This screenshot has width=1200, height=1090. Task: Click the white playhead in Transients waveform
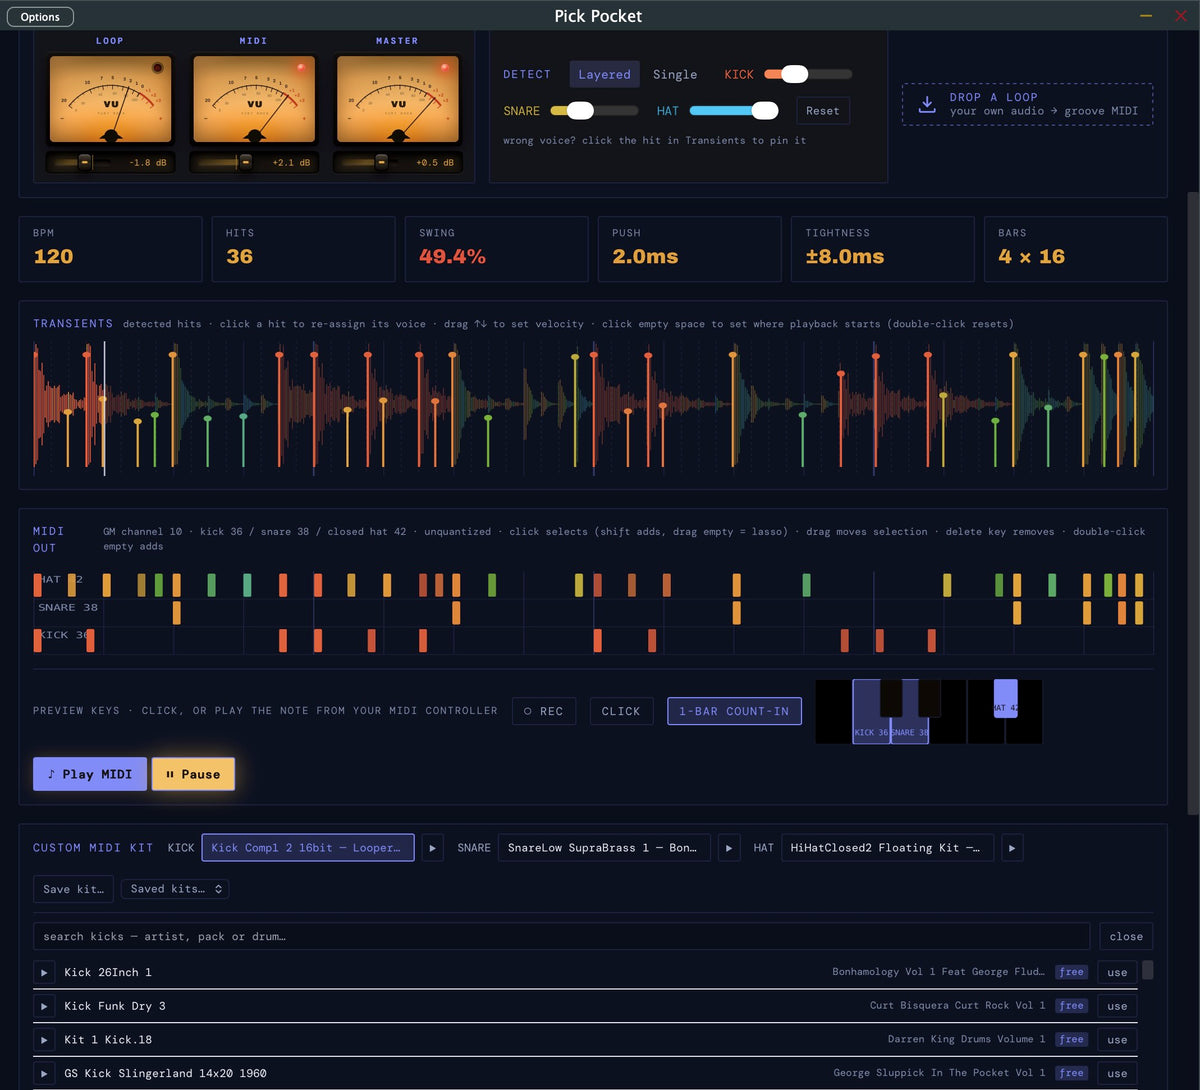104,410
